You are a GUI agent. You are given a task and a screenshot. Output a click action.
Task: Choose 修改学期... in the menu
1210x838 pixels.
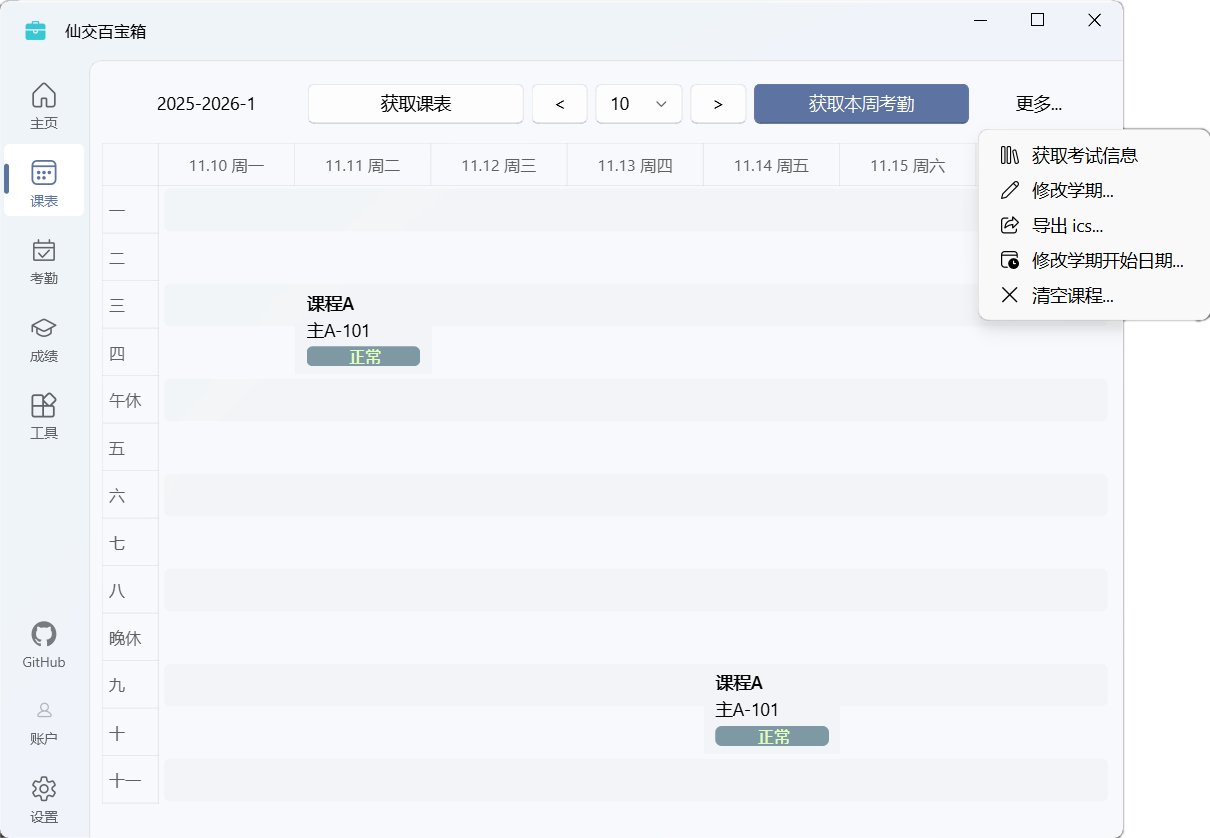(x=1072, y=191)
